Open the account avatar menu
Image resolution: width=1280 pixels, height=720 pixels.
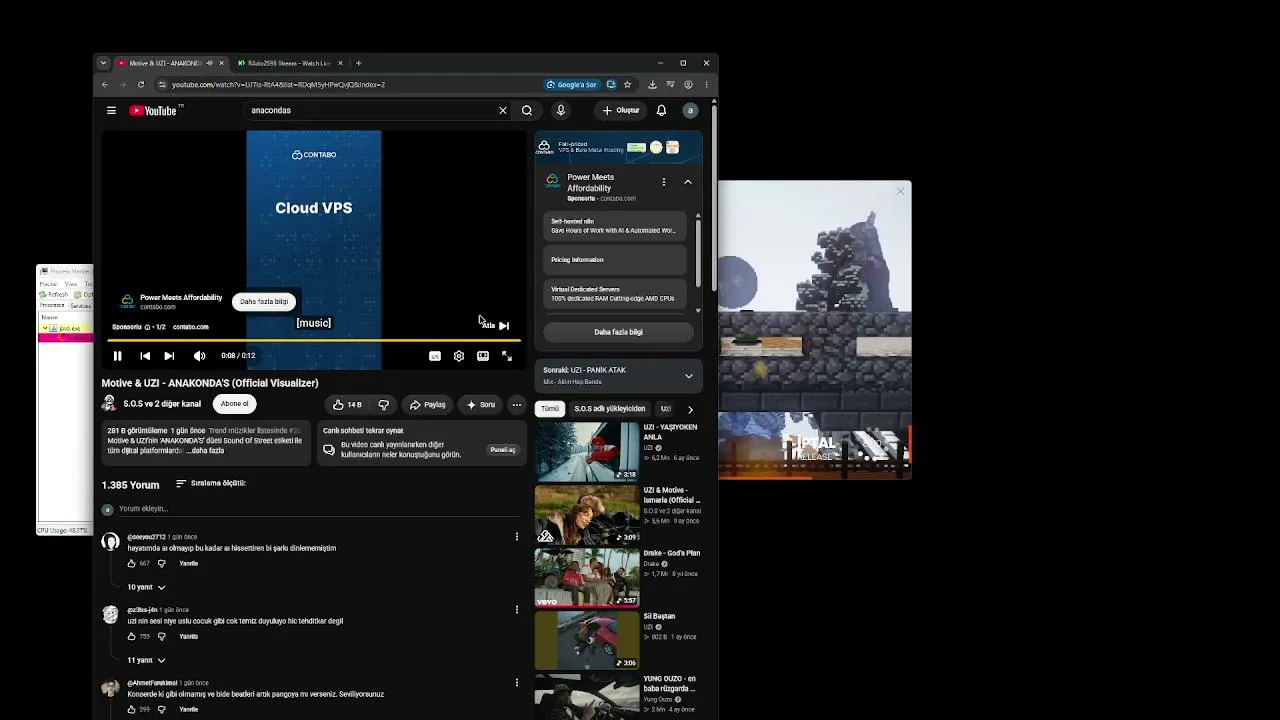pyautogui.click(x=690, y=111)
